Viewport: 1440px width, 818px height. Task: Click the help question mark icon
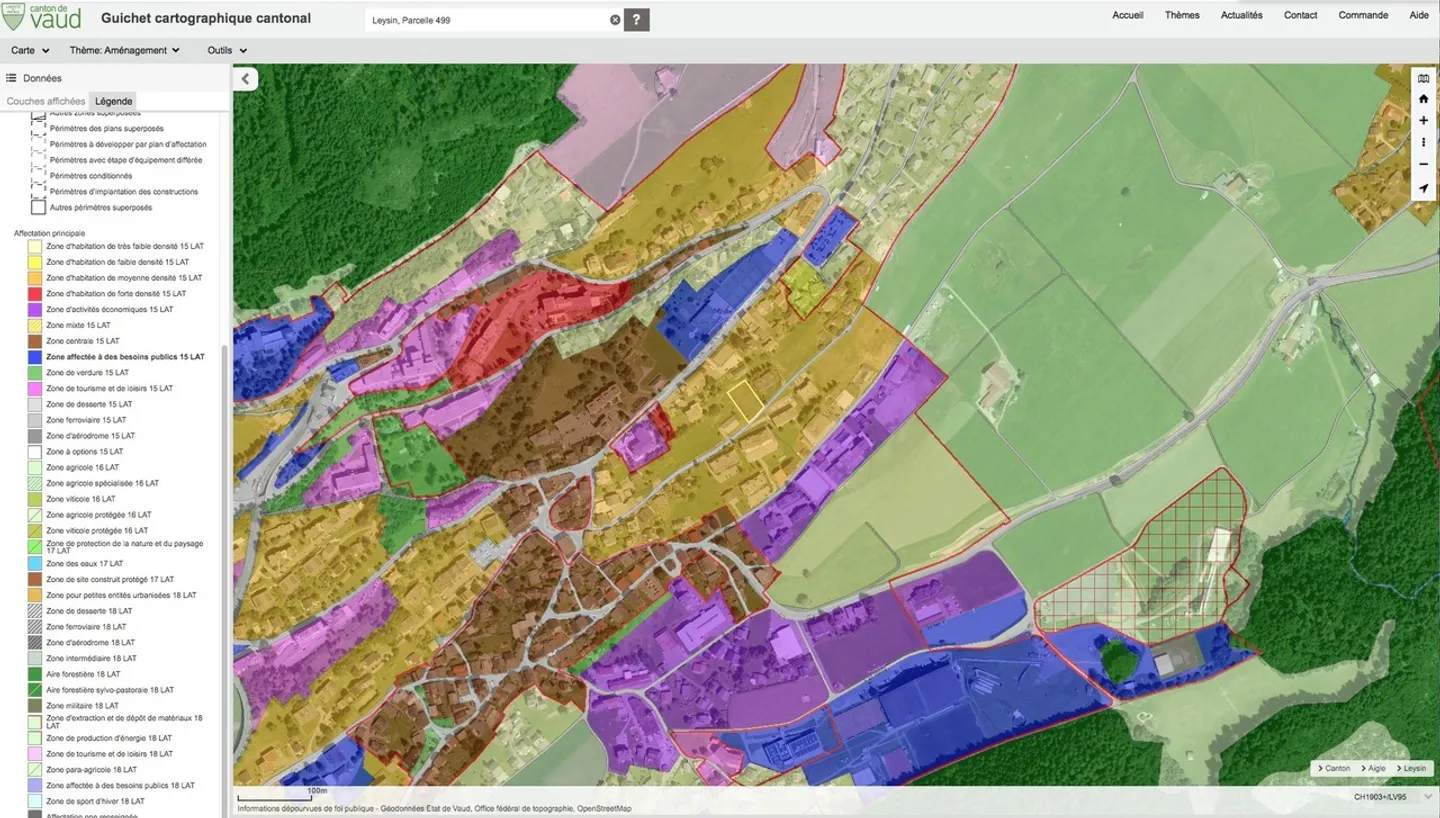[636, 19]
